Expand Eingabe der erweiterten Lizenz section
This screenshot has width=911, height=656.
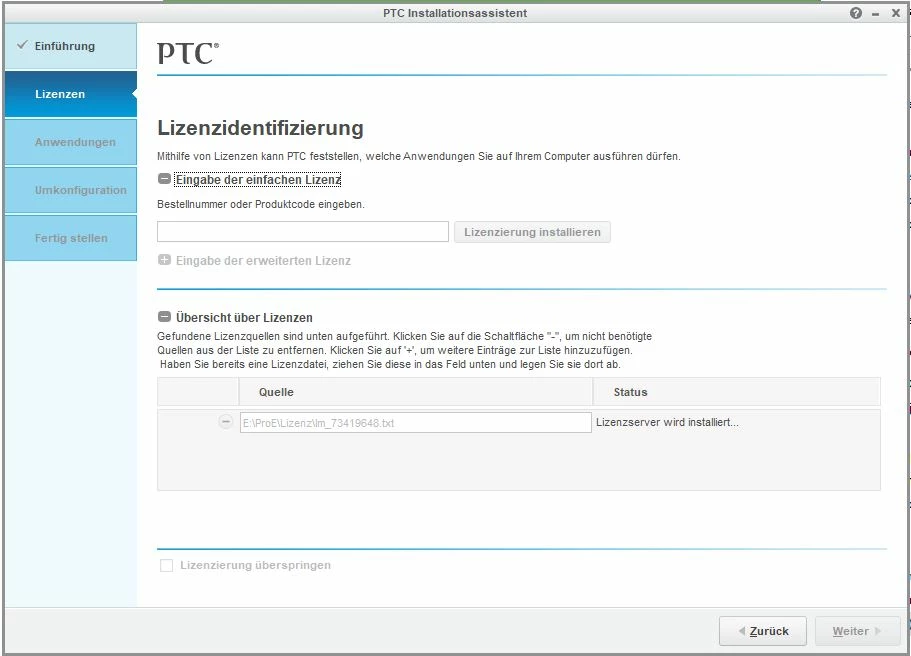pyautogui.click(x=164, y=260)
